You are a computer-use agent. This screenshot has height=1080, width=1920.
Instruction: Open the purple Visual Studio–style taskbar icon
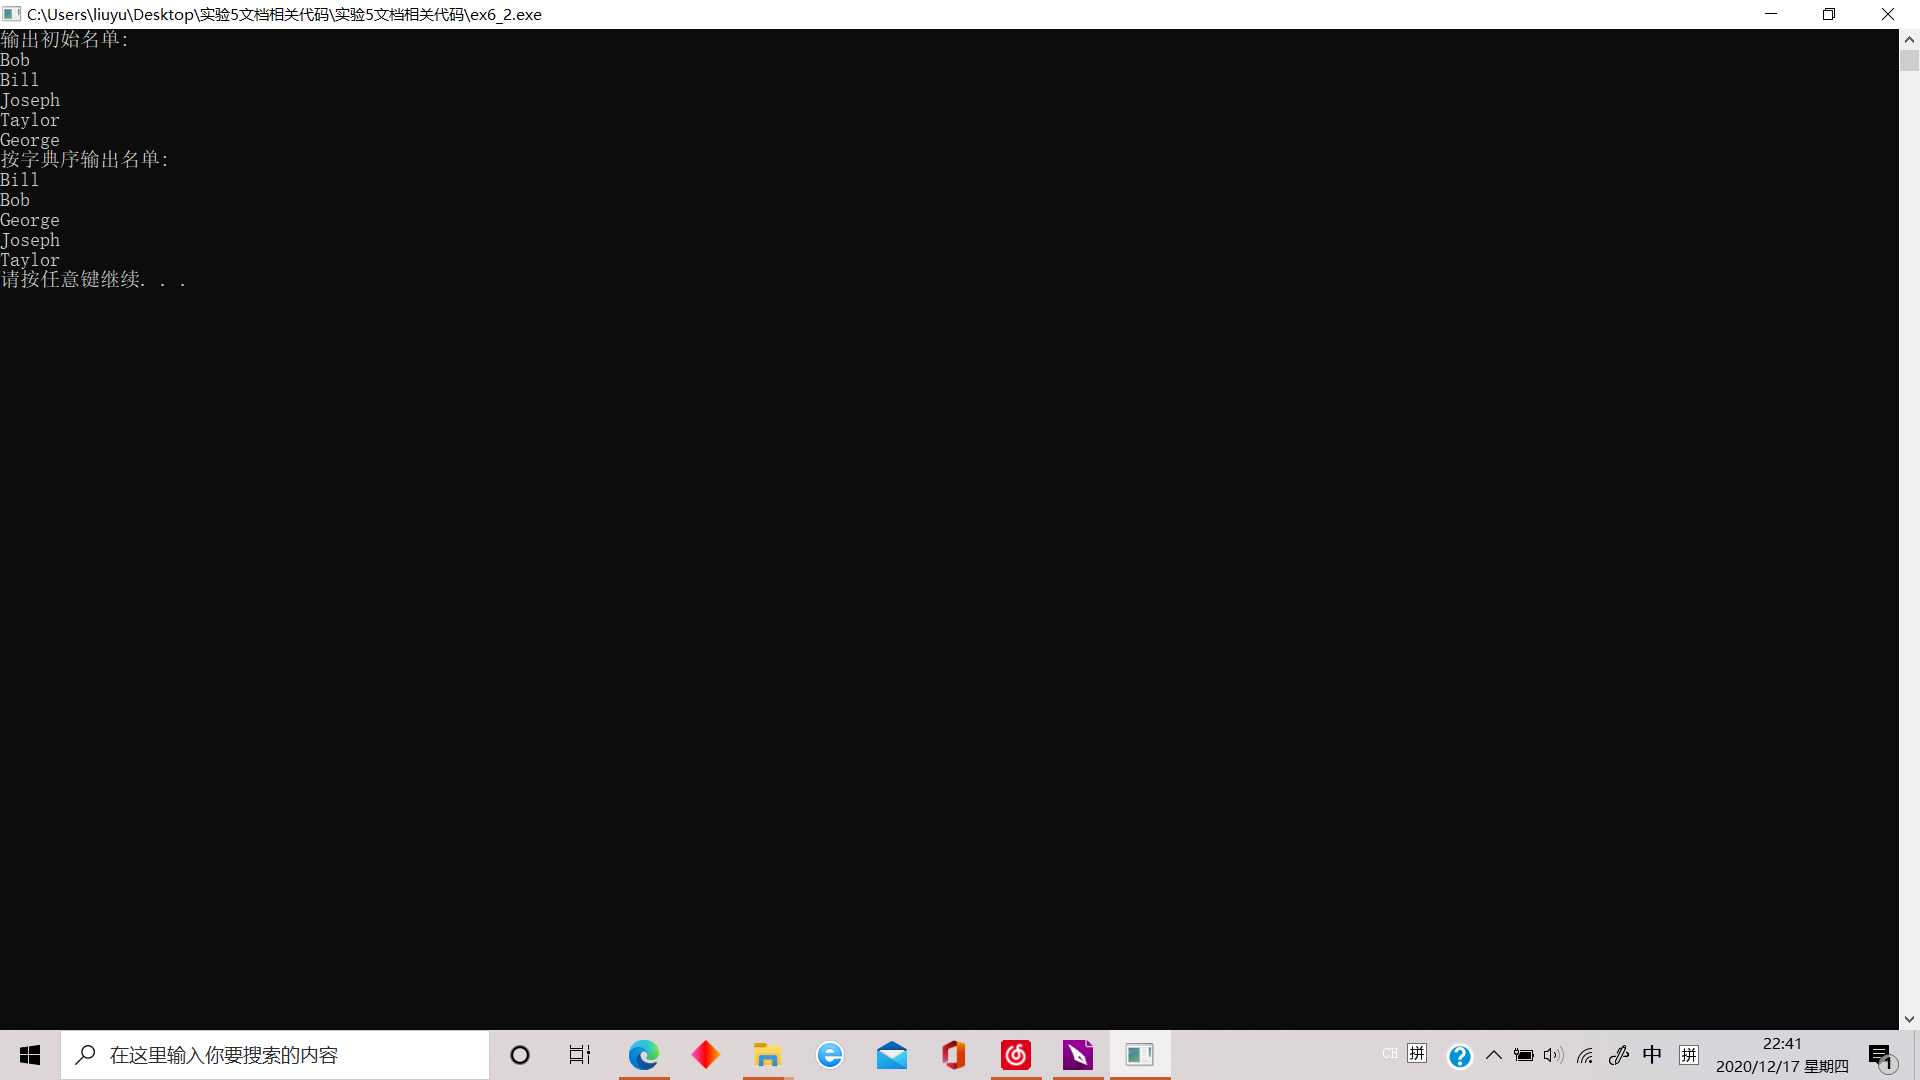pyautogui.click(x=1078, y=1055)
